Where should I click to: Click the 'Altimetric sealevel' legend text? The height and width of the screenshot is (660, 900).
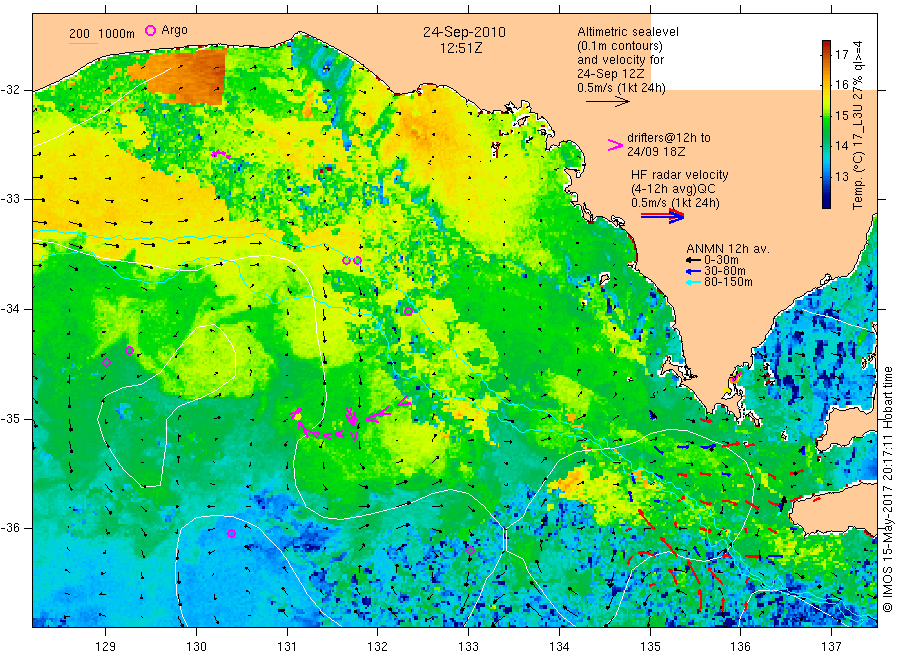(627, 32)
